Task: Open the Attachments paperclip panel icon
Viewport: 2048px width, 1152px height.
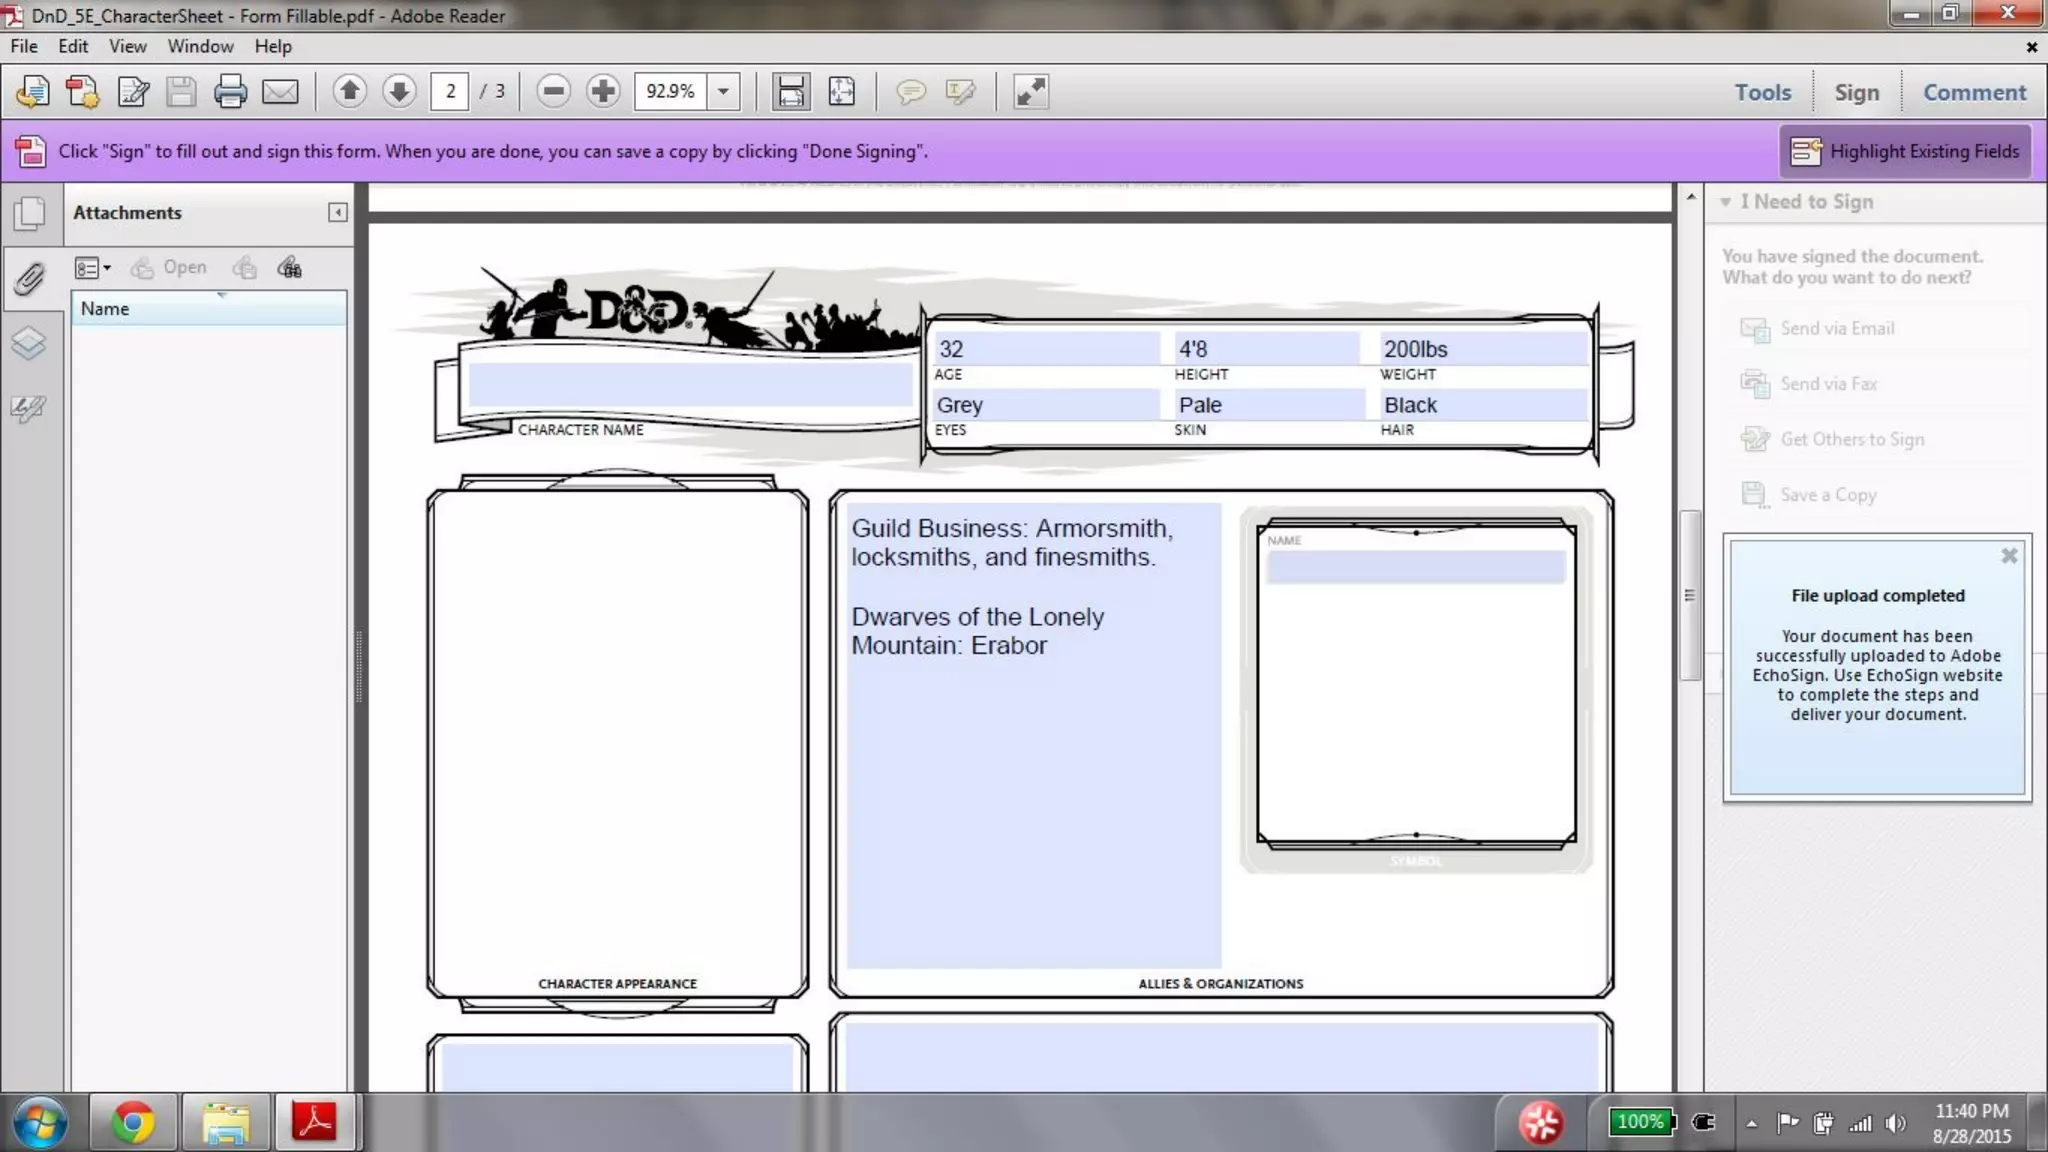Action: [x=30, y=279]
